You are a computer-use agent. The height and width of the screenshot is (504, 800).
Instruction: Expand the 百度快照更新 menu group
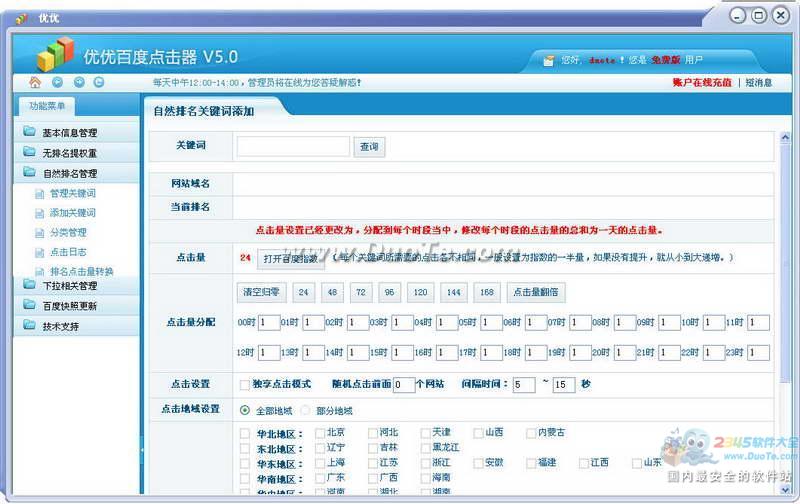(x=77, y=306)
